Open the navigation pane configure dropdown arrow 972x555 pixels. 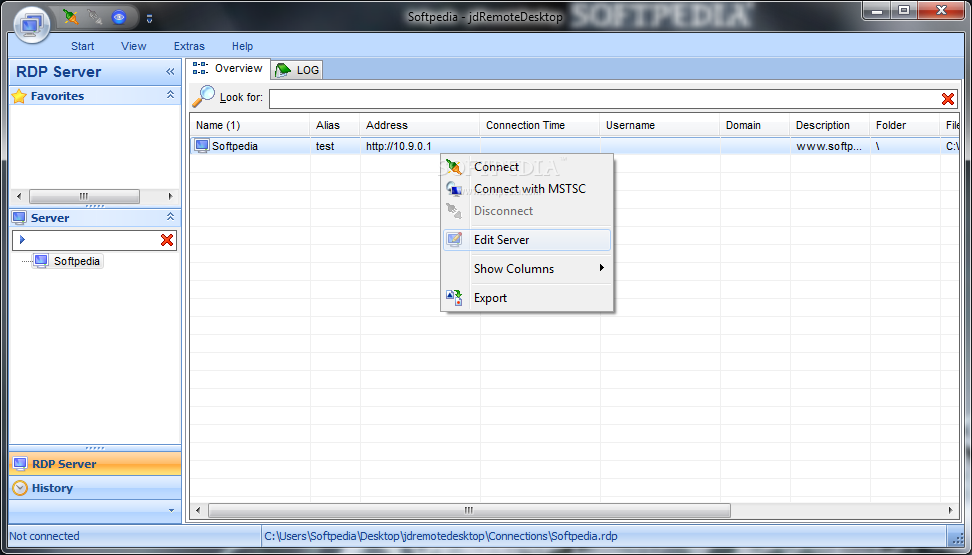click(172, 510)
